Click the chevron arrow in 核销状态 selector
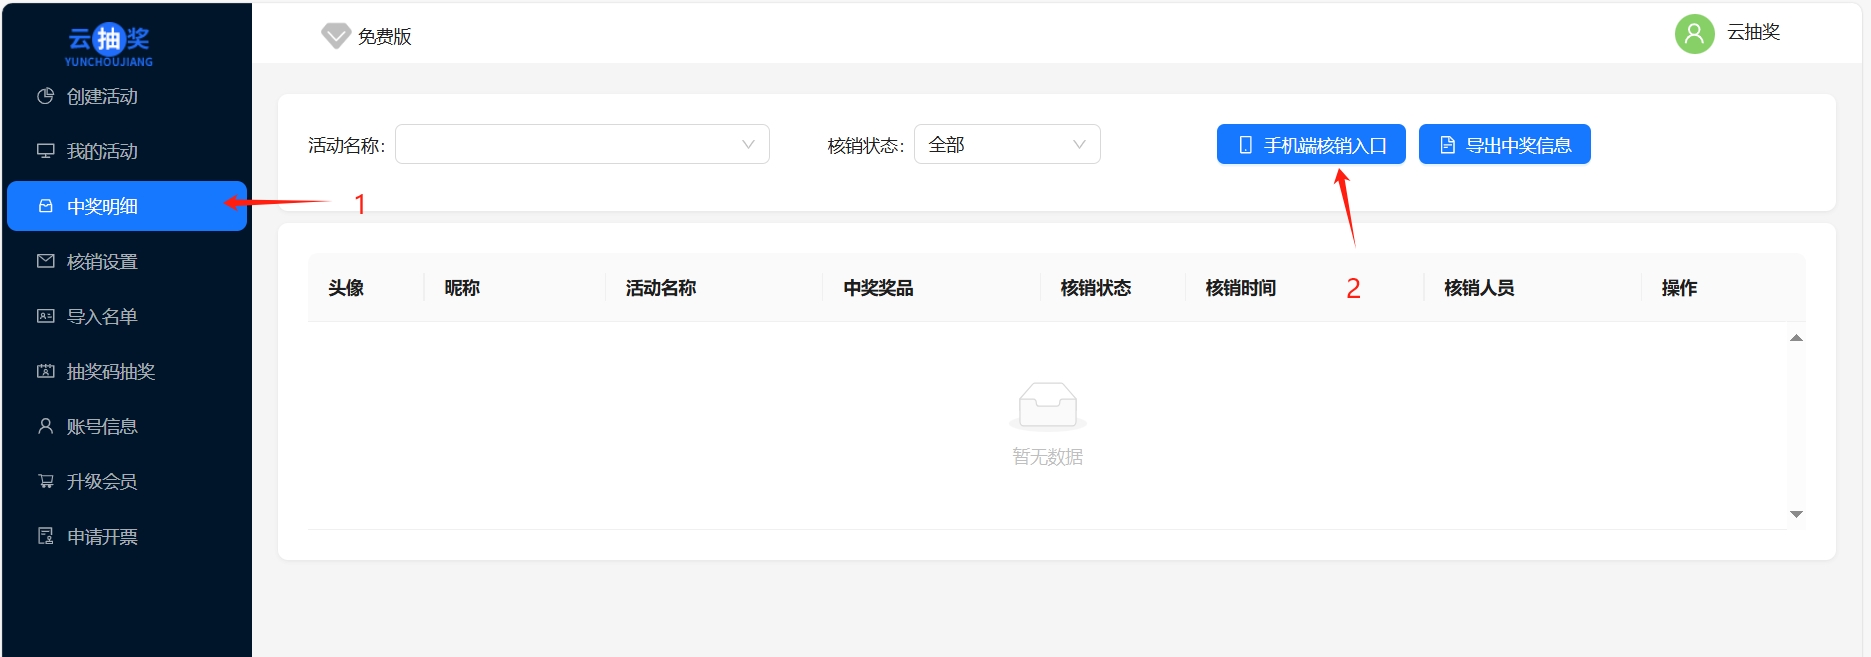 pos(1079,144)
